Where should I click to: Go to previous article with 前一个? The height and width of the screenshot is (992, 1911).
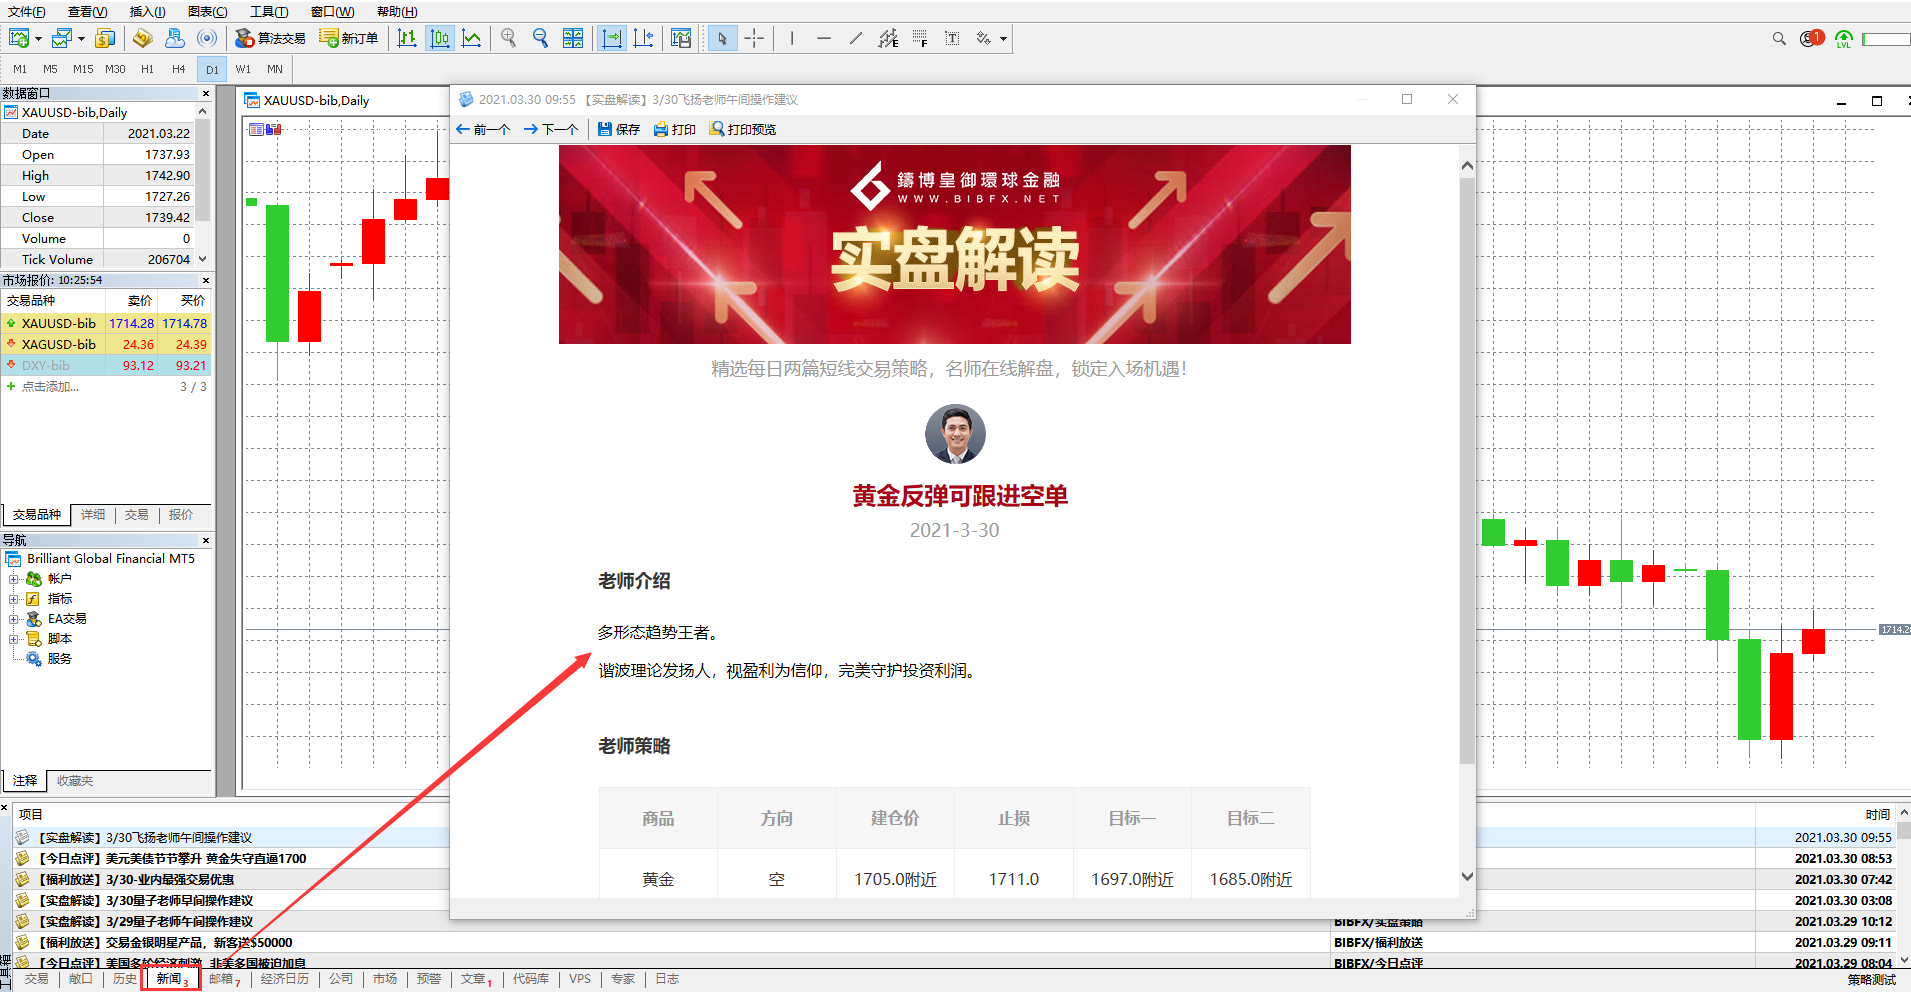click(x=483, y=129)
